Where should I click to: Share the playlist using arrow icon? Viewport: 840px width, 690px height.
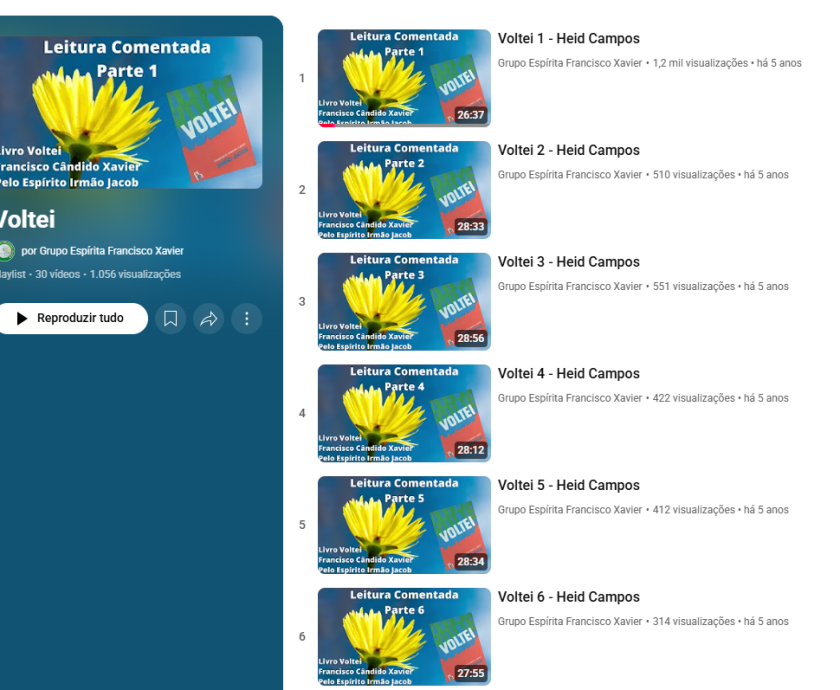click(208, 319)
